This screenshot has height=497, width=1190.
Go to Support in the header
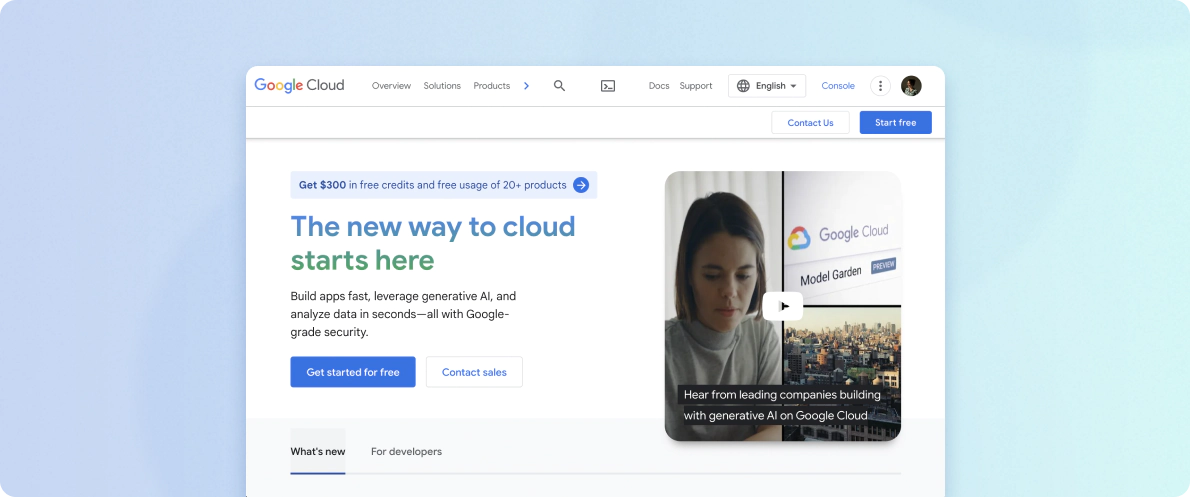pos(696,86)
